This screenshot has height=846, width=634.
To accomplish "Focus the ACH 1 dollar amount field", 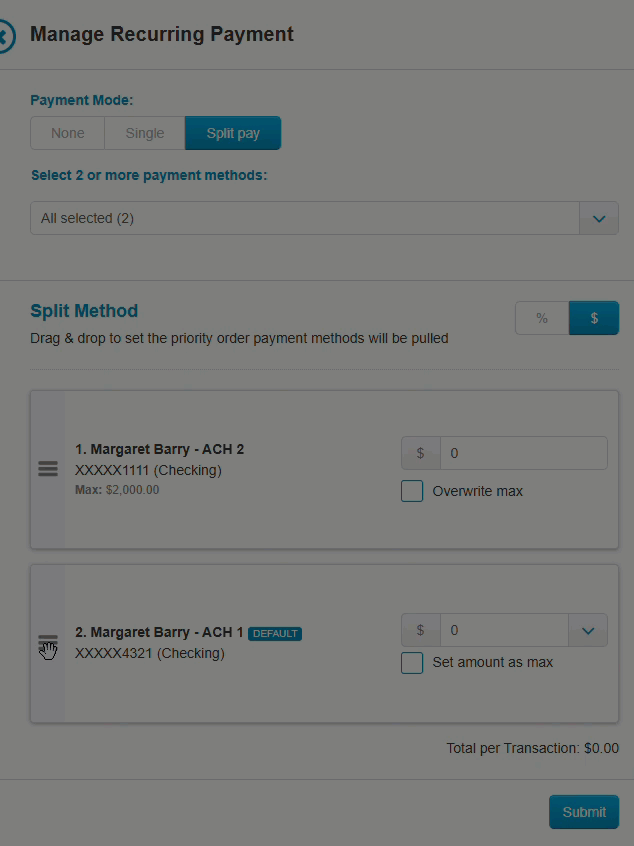I will [504, 630].
